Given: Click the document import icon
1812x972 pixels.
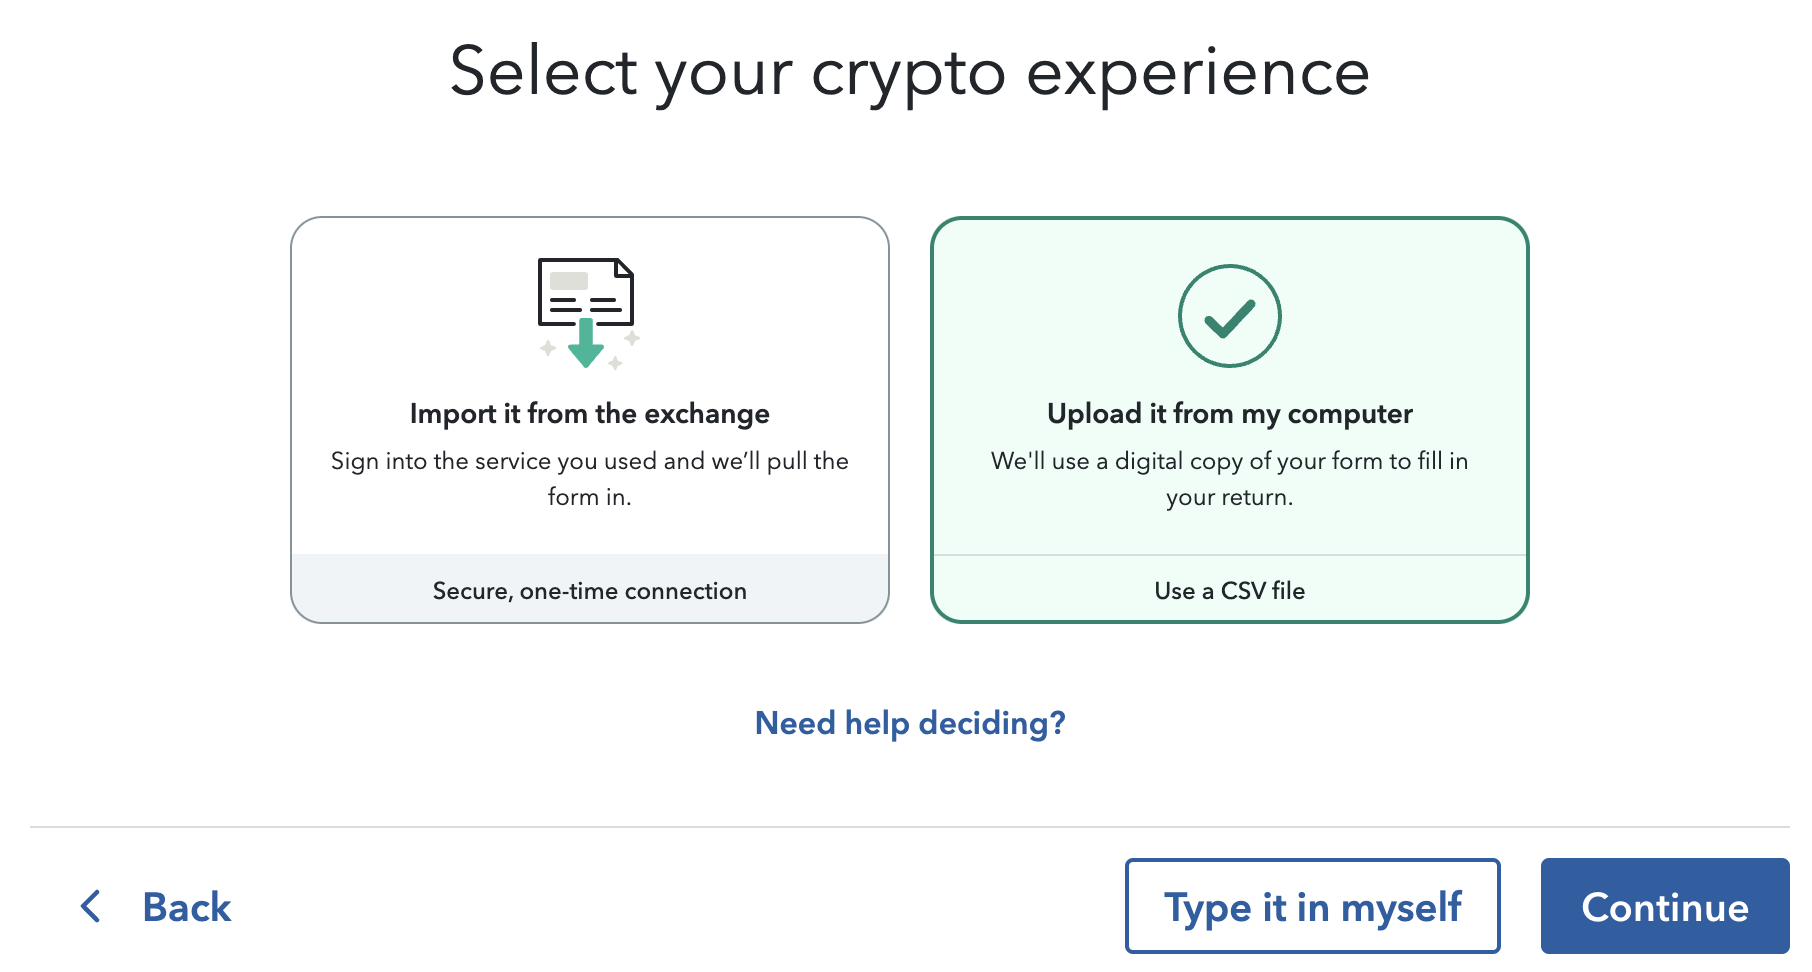Looking at the screenshot, I should point(588,295).
